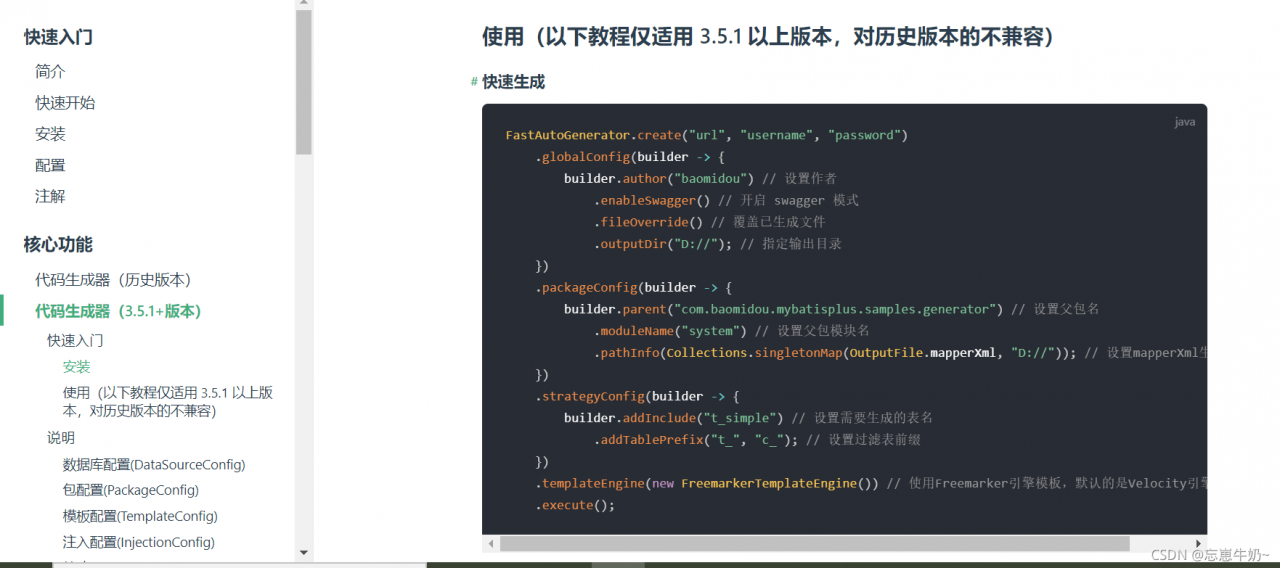Click the .globalConfig(builder -> { line
1280x568 pixels.
[x=630, y=157]
